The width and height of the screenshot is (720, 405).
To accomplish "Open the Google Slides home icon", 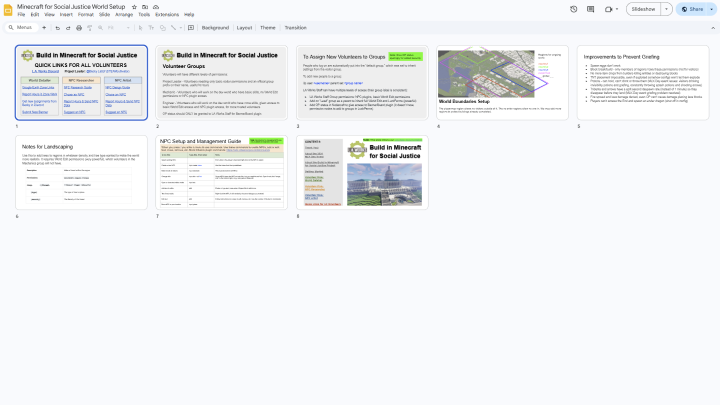I will click(x=8, y=10).
